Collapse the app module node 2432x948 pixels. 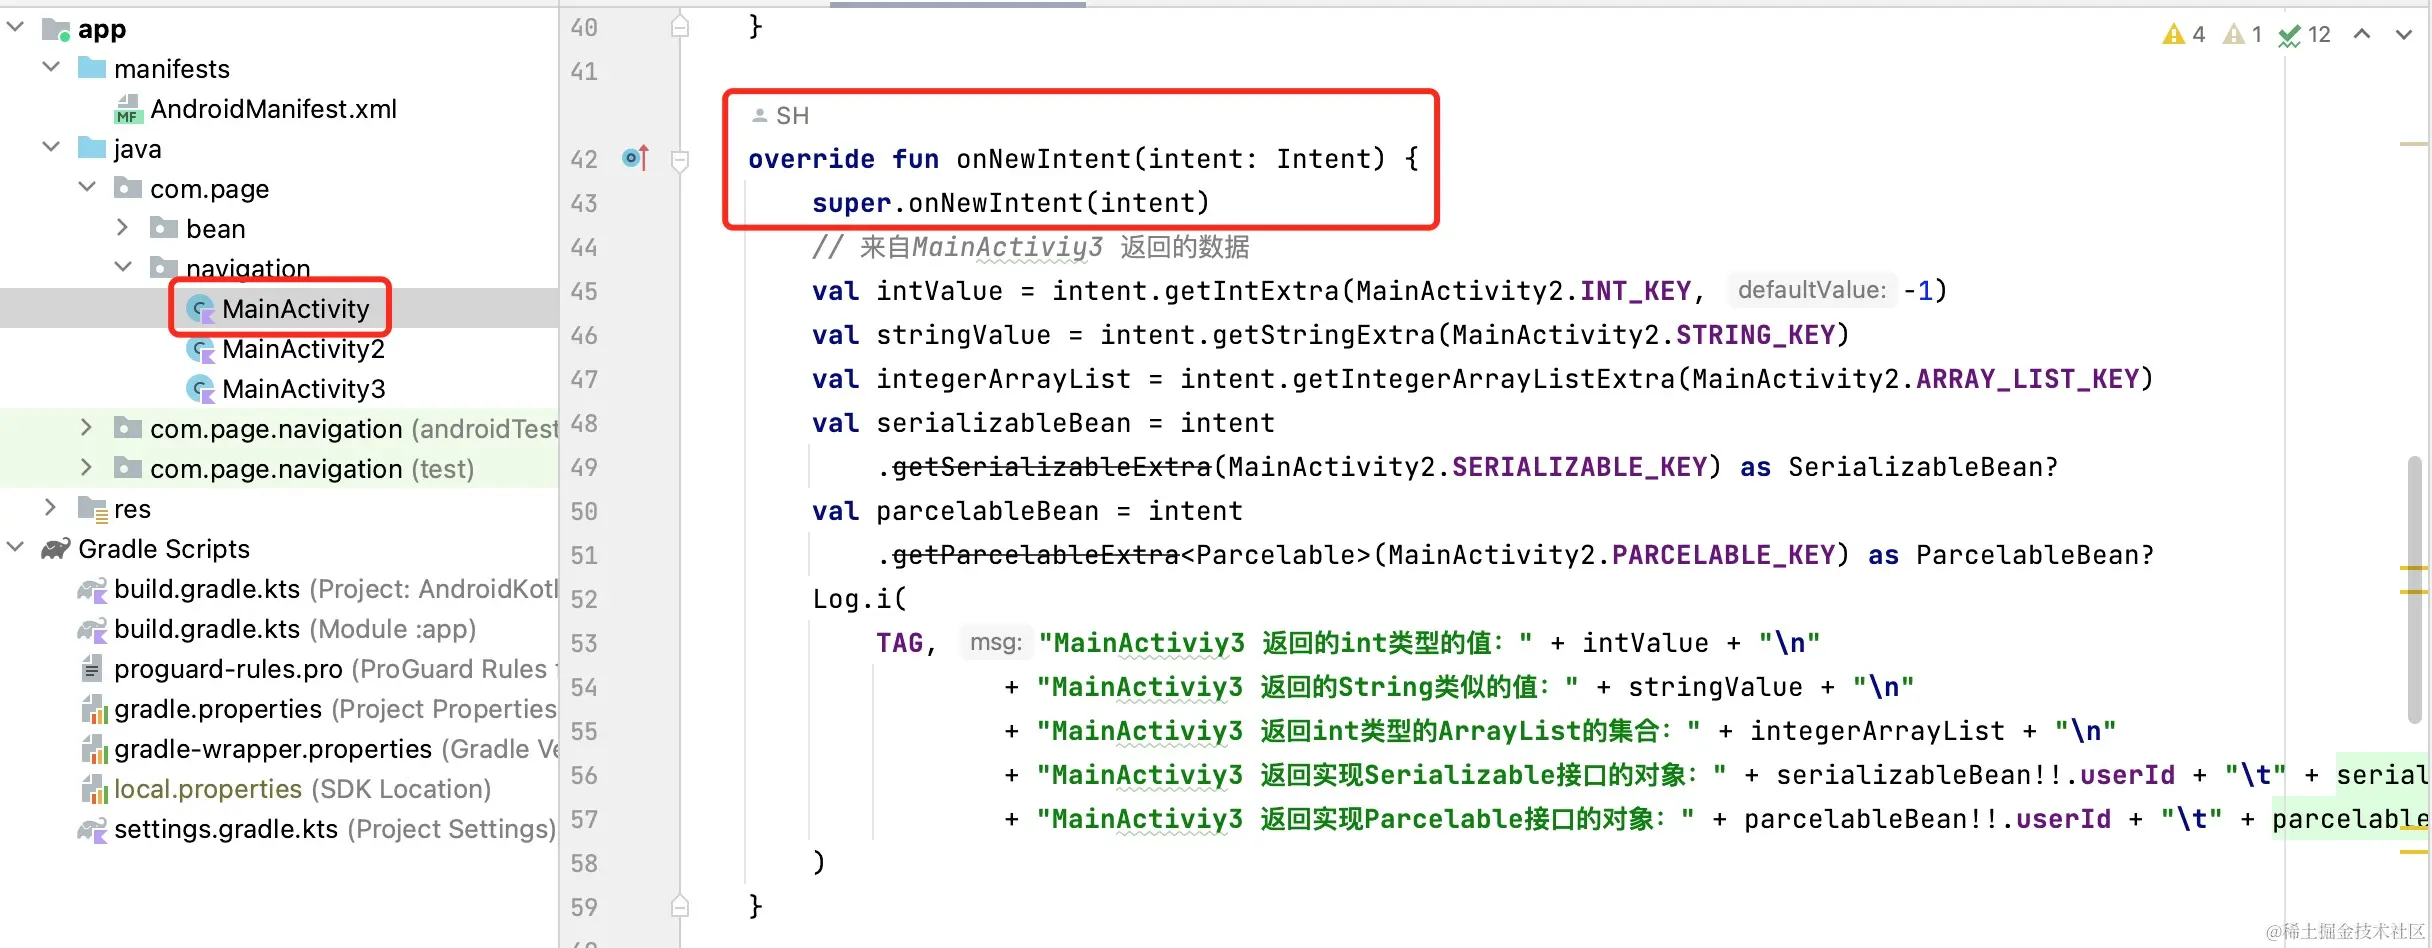[15, 28]
